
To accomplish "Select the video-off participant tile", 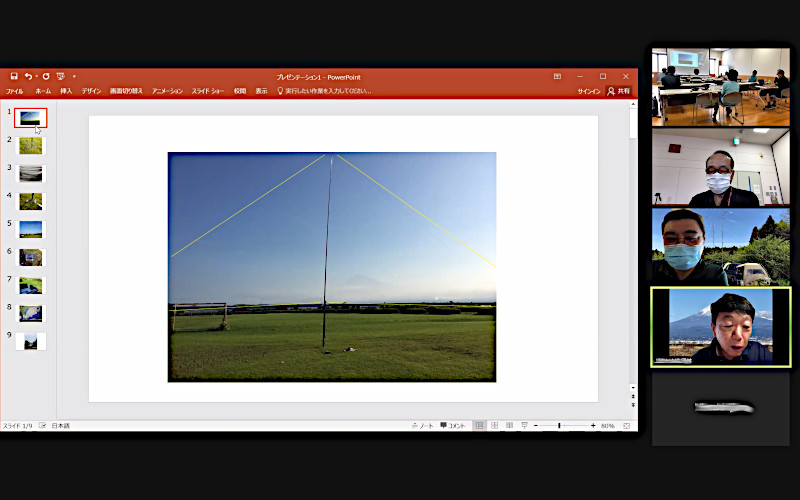I will [720, 407].
